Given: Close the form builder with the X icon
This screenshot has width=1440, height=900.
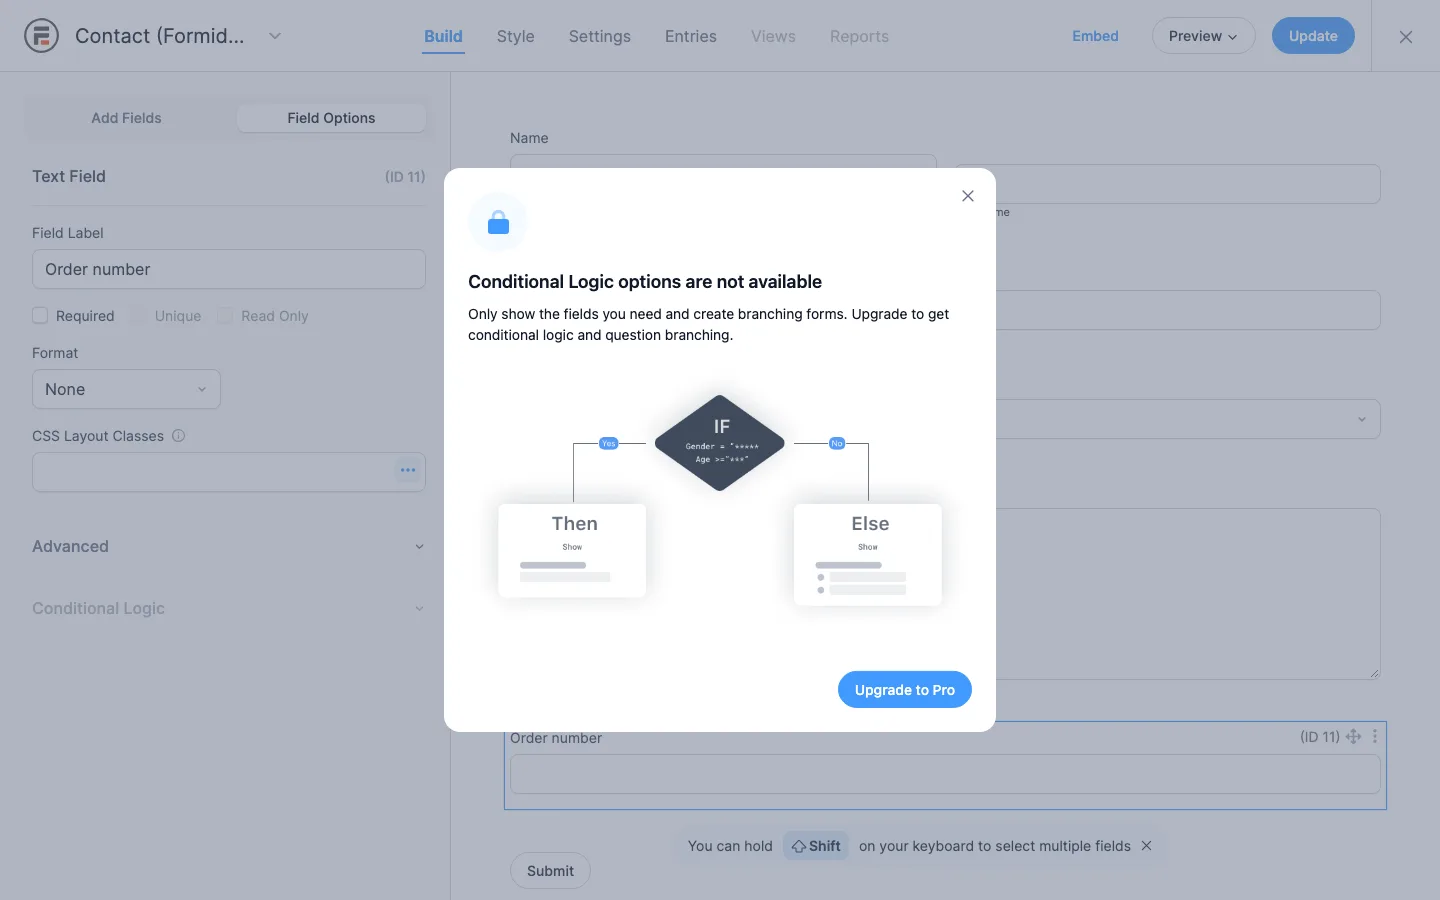Looking at the screenshot, I should [1406, 37].
